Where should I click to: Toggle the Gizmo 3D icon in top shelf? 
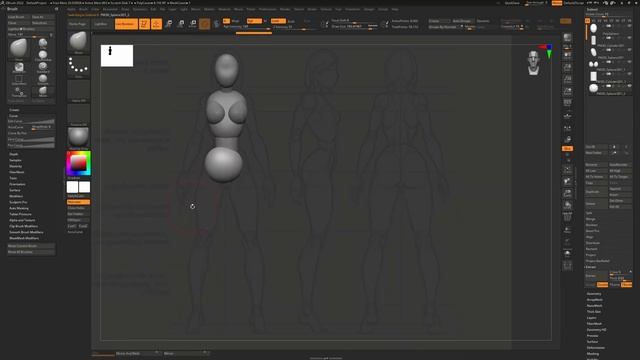[x=204, y=24]
